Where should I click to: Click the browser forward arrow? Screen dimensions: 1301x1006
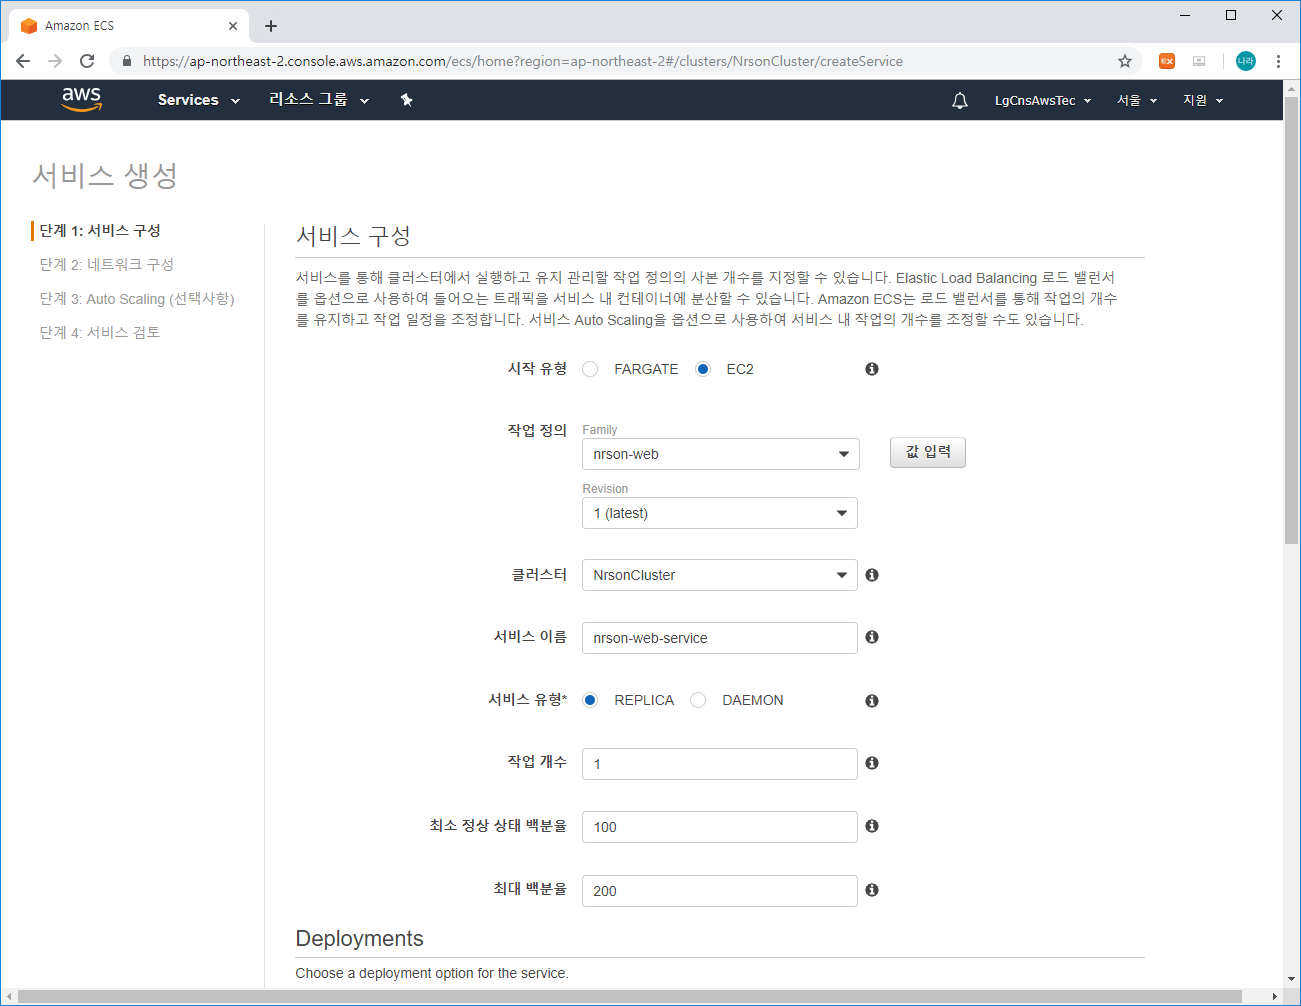click(x=55, y=61)
